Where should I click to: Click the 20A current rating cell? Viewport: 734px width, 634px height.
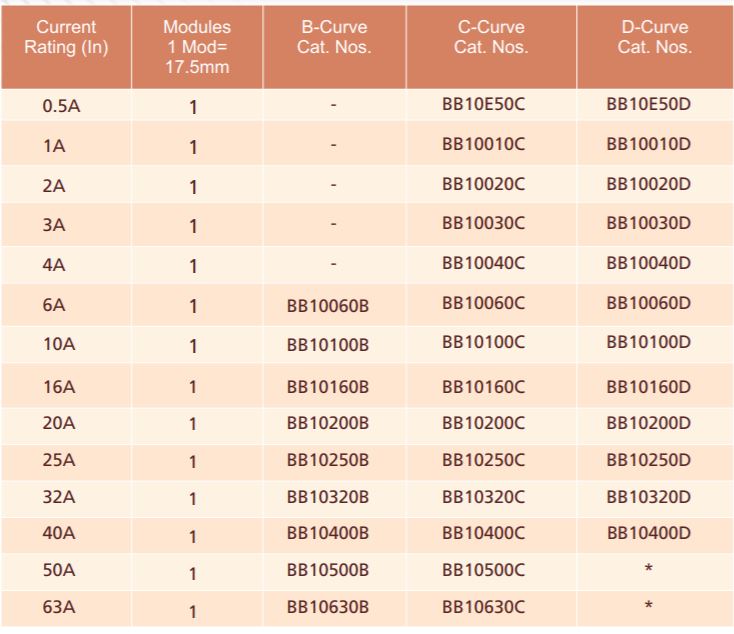[59, 423]
